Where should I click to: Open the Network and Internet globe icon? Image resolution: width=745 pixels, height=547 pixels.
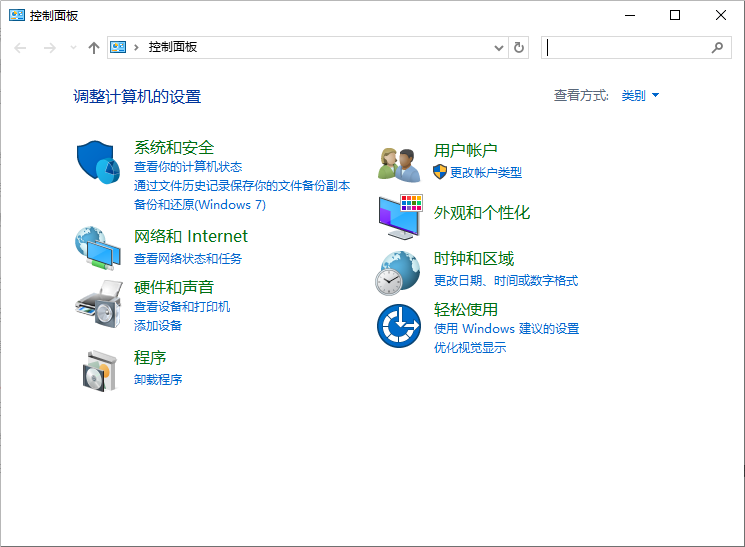[98, 248]
